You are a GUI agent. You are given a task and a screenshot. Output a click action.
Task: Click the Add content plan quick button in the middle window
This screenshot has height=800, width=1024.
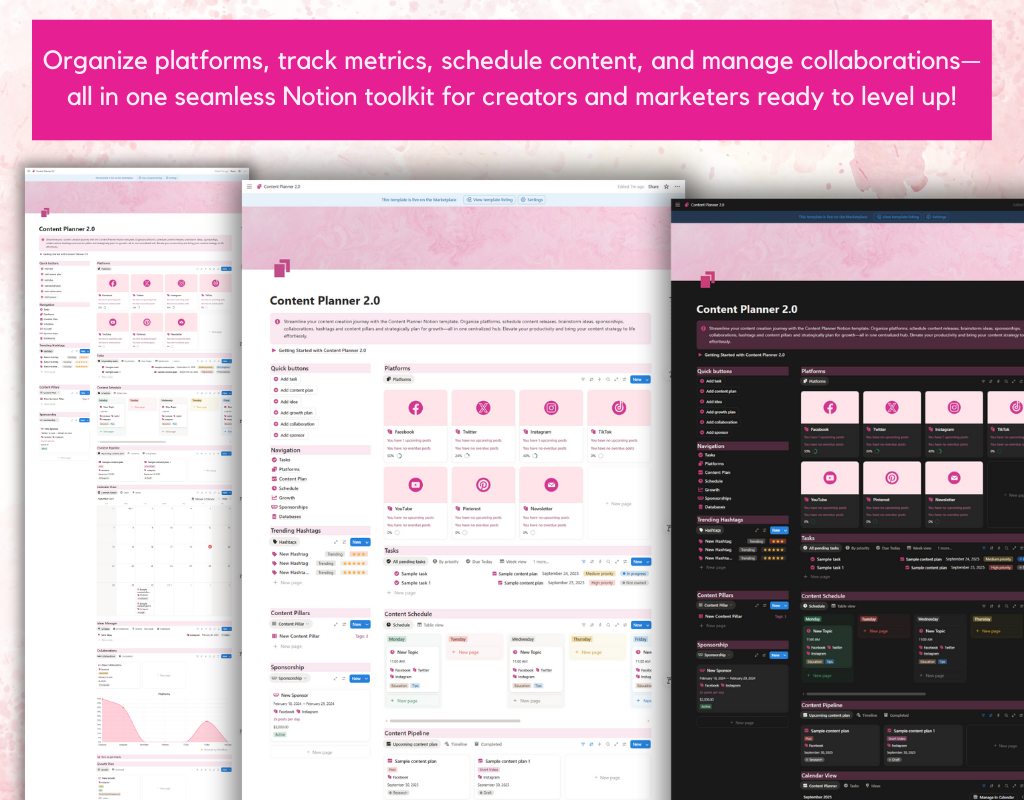pyautogui.click(x=293, y=391)
